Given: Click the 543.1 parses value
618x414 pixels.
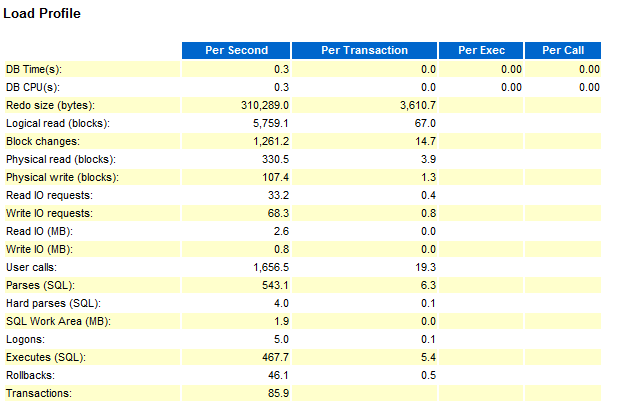Looking at the screenshot, I should point(275,286).
